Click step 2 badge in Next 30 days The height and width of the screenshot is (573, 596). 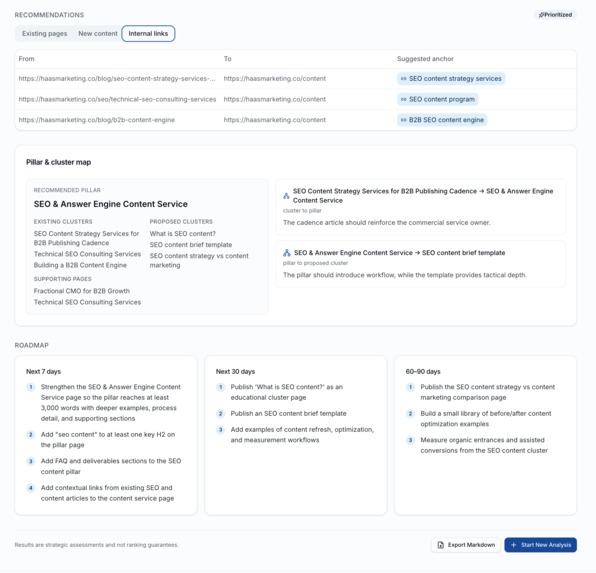pyautogui.click(x=220, y=414)
